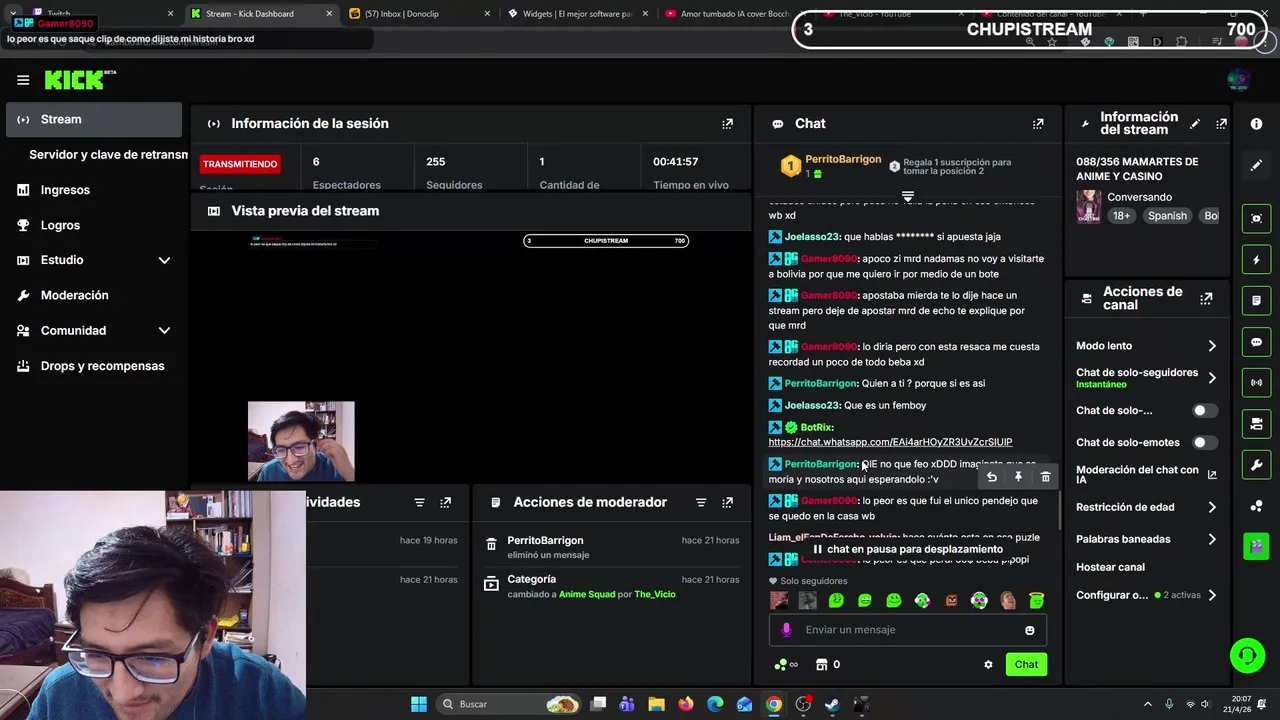Click the Enviar un mensaje input field

tap(908, 630)
